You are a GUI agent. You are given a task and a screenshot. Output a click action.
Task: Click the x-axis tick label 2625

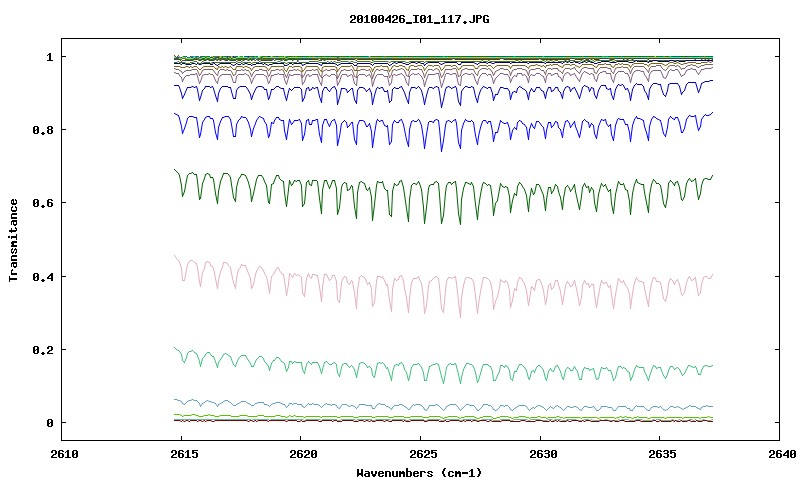(x=423, y=454)
